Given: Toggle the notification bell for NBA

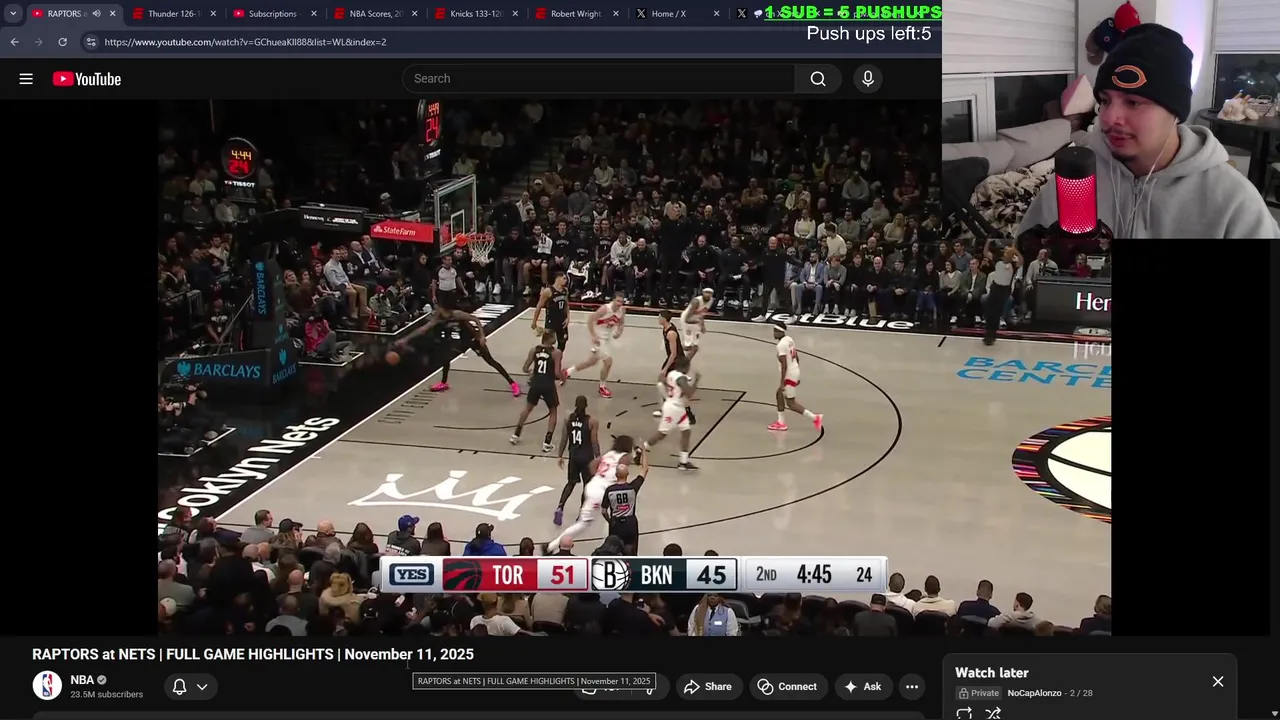Looking at the screenshot, I should [180, 686].
